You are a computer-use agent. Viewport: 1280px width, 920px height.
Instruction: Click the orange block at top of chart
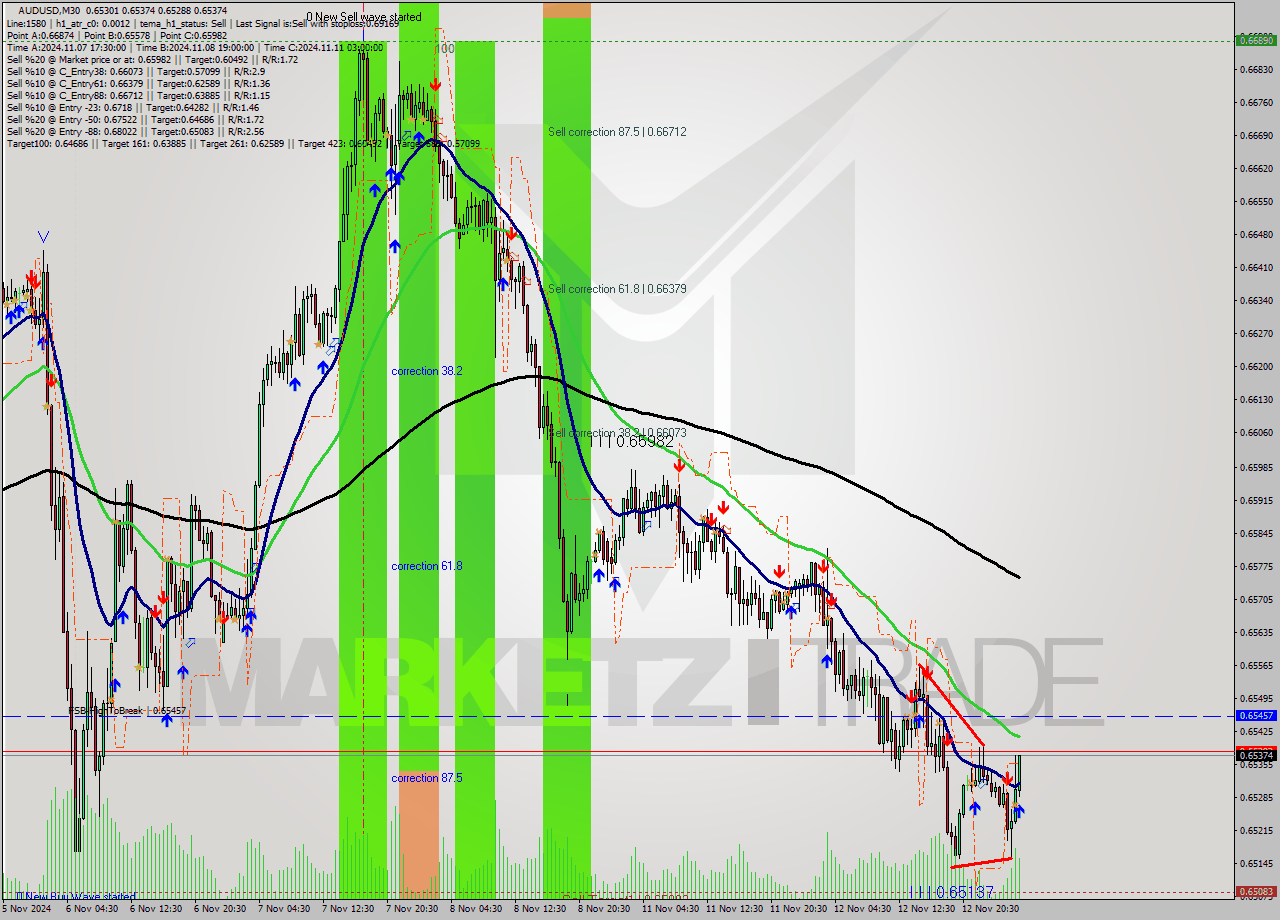567,9
